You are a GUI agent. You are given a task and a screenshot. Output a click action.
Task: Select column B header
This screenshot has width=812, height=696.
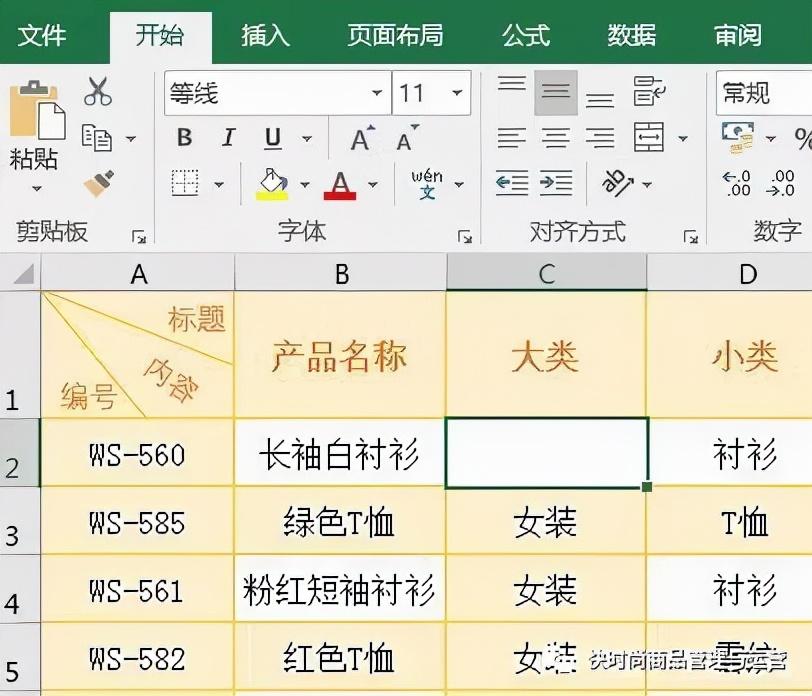341,273
